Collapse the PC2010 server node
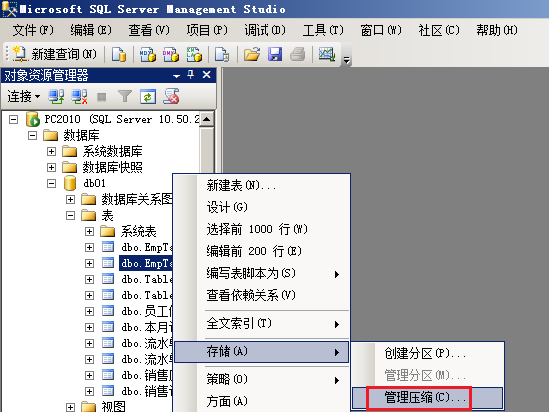 click(13, 120)
